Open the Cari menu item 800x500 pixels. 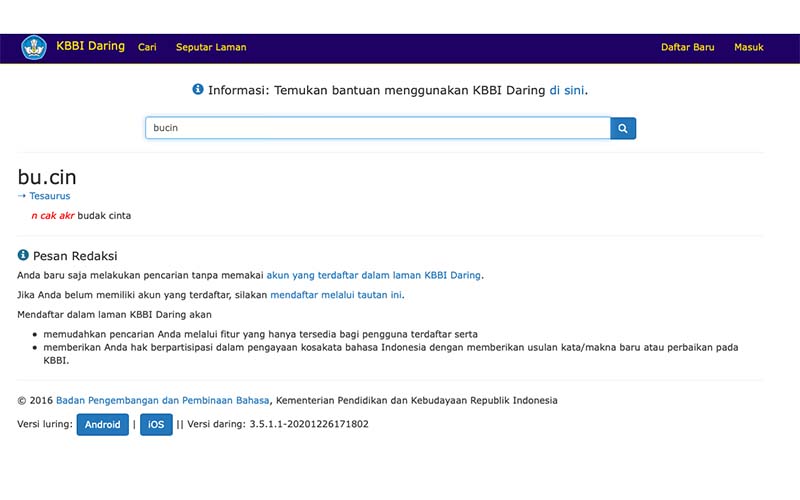147,47
